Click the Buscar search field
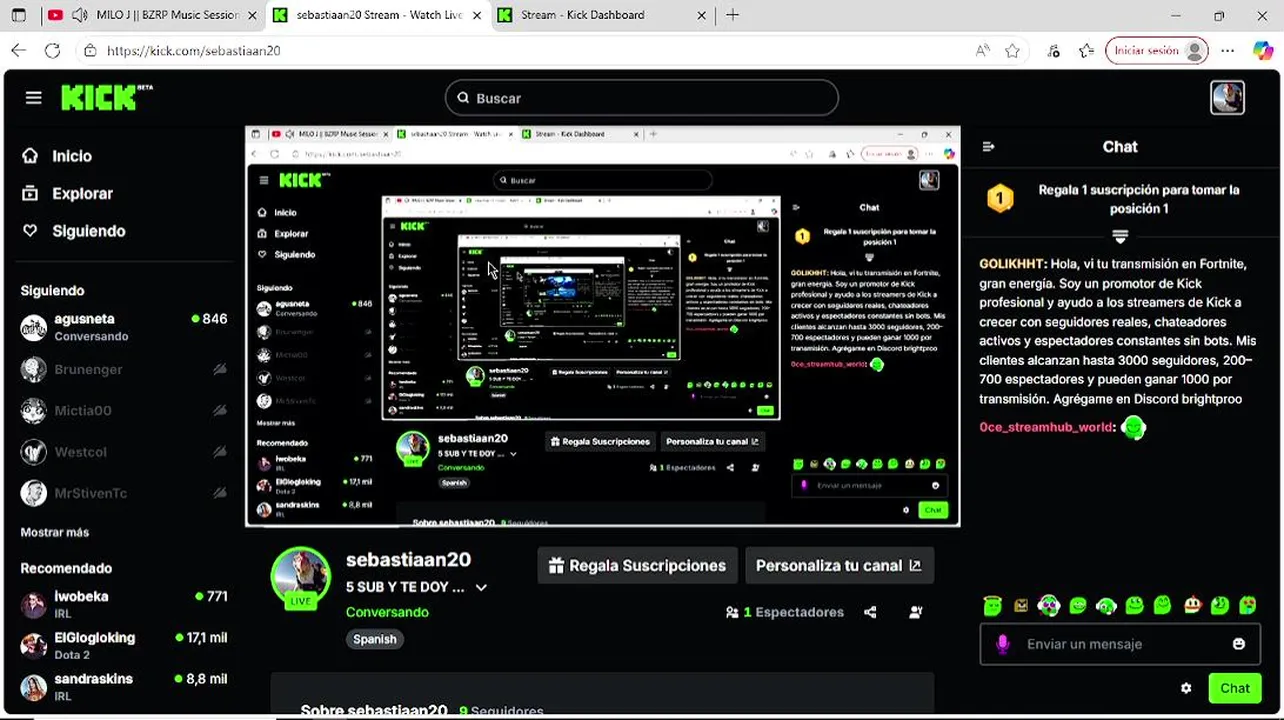The width and height of the screenshot is (1284, 720). (x=641, y=98)
